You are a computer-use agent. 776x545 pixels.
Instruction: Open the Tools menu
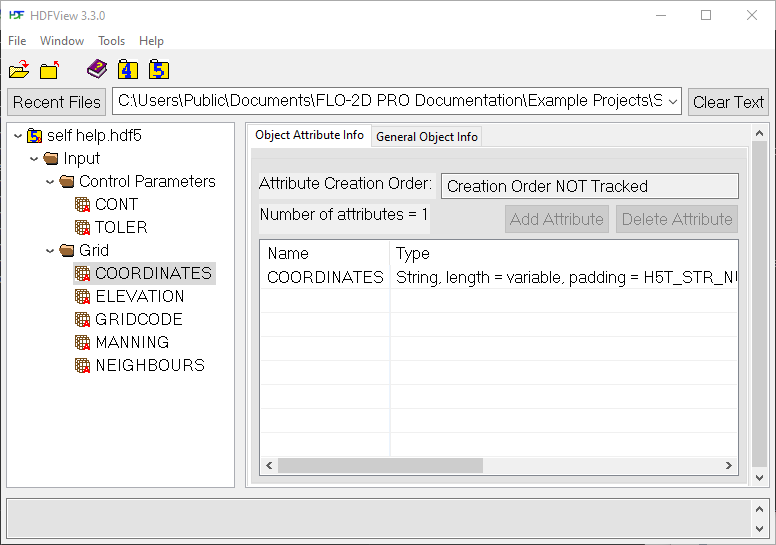111,41
